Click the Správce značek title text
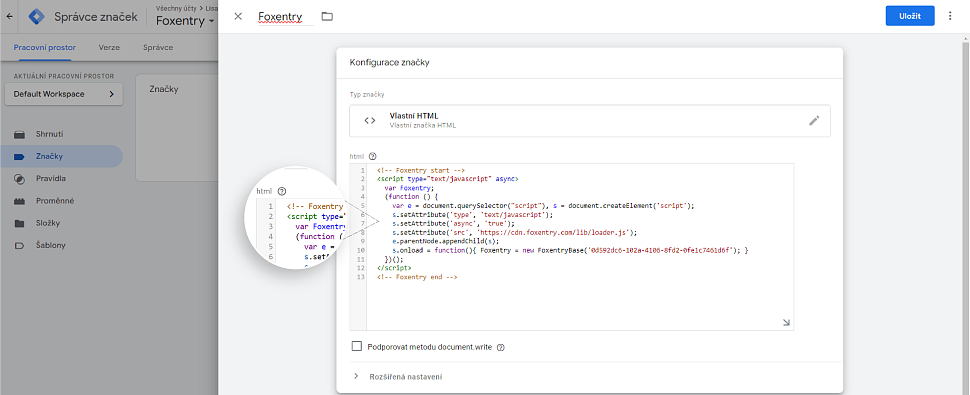The height and width of the screenshot is (395, 970). [96, 17]
